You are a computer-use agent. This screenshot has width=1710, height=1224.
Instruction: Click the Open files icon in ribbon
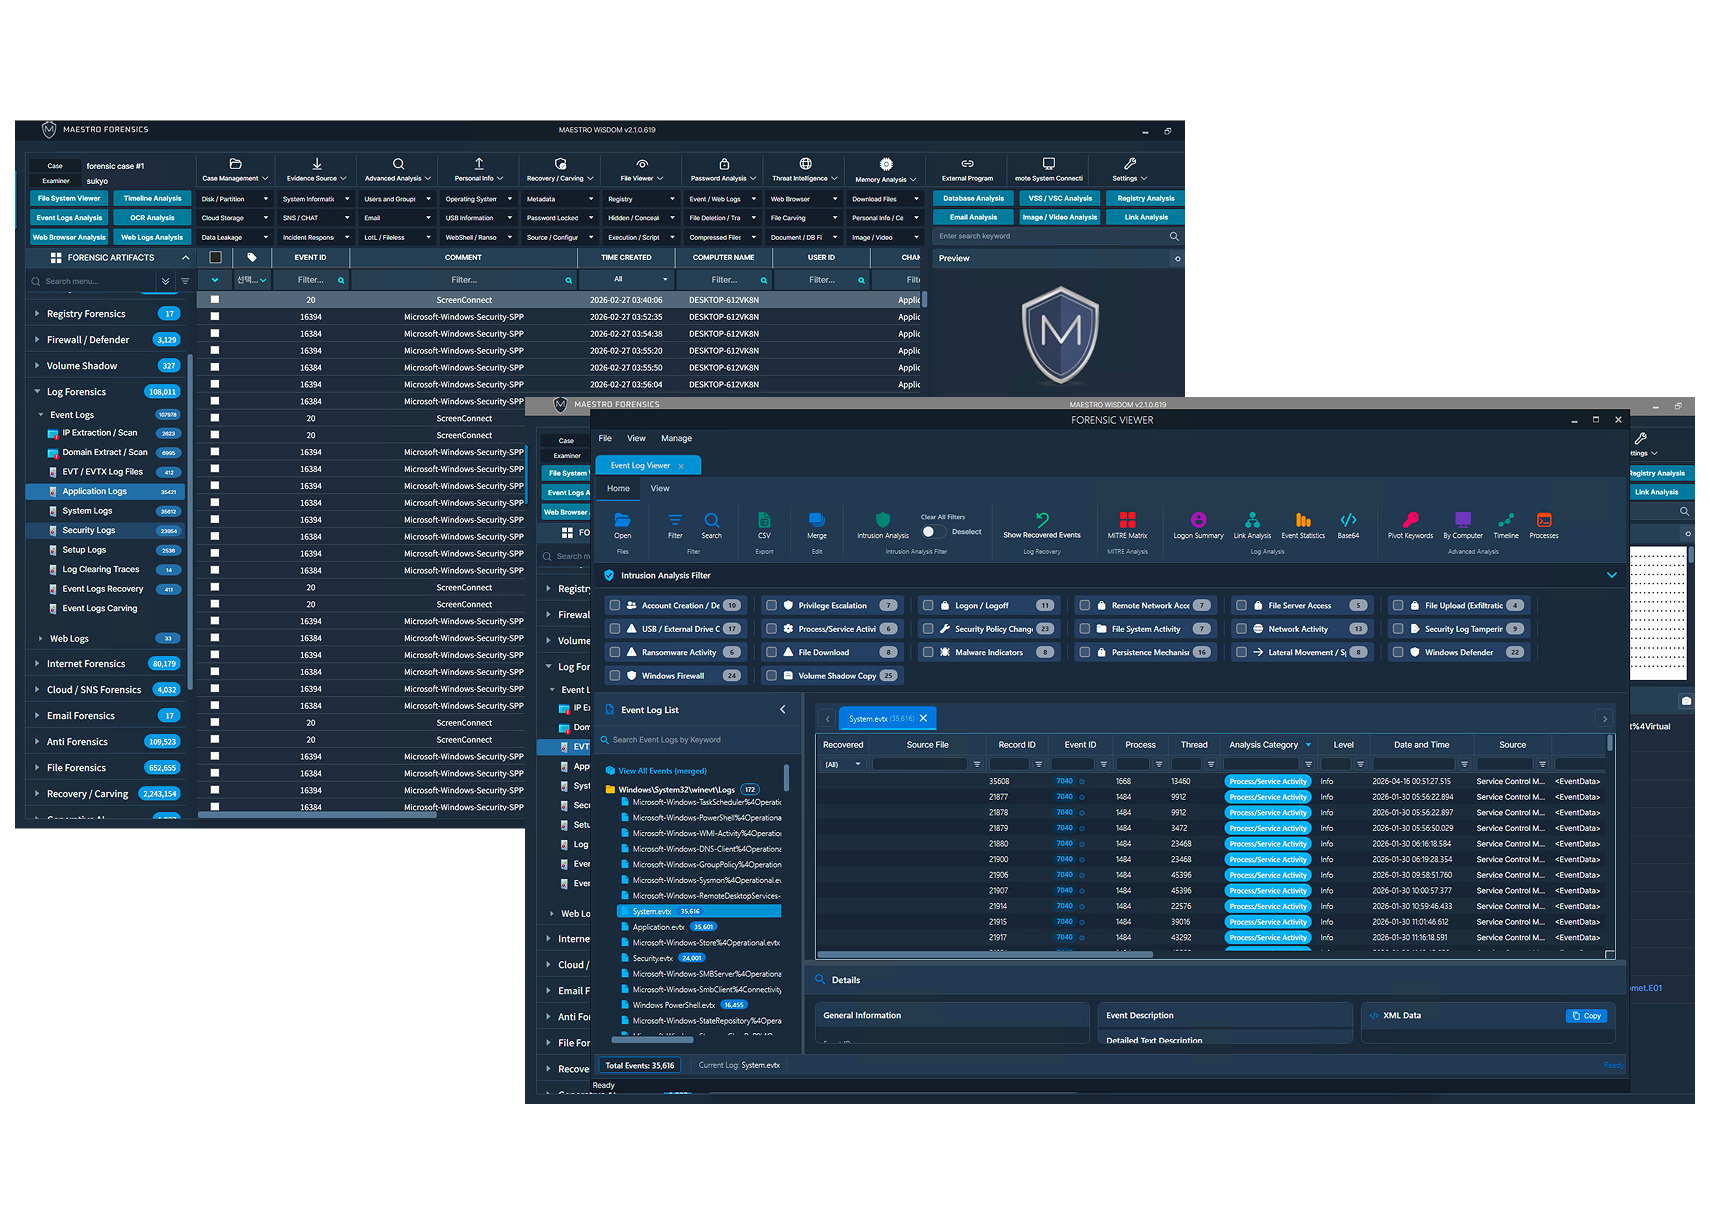[622, 520]
